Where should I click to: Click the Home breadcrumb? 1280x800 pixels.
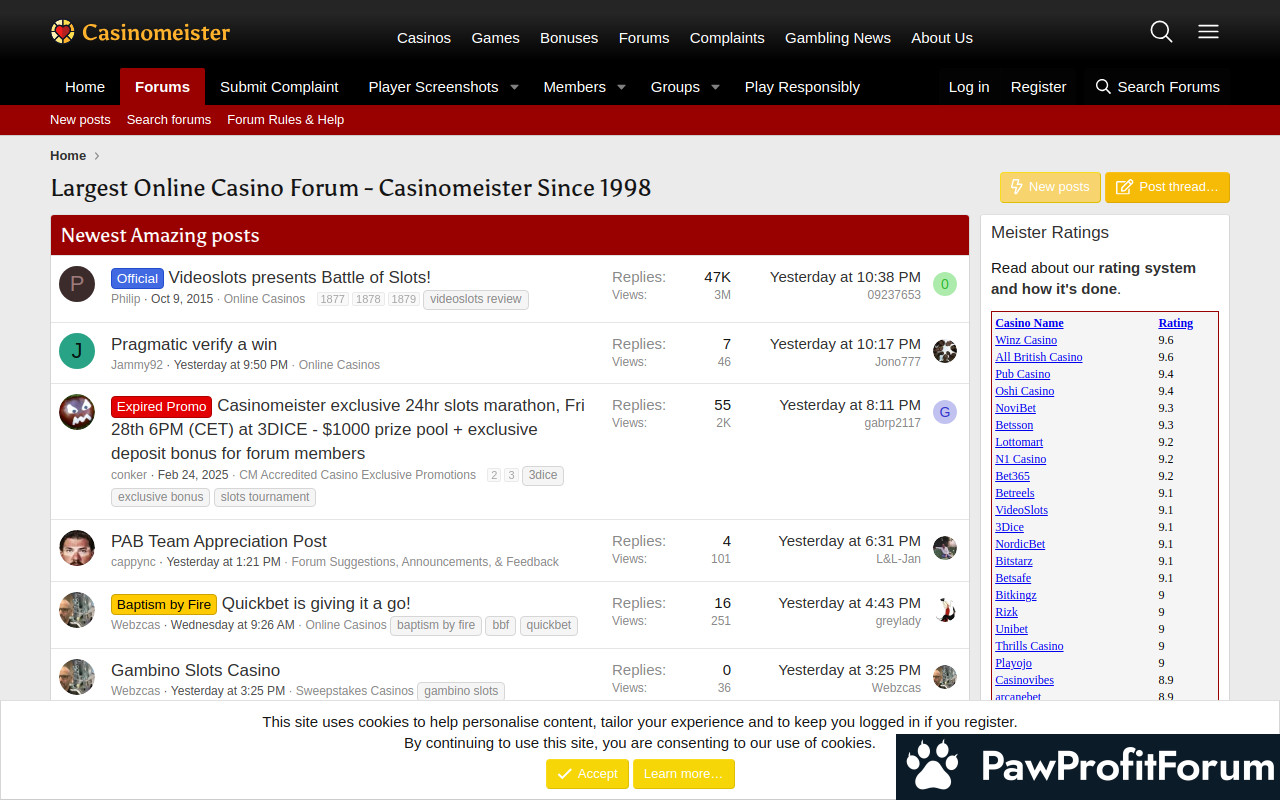(68, 156)
